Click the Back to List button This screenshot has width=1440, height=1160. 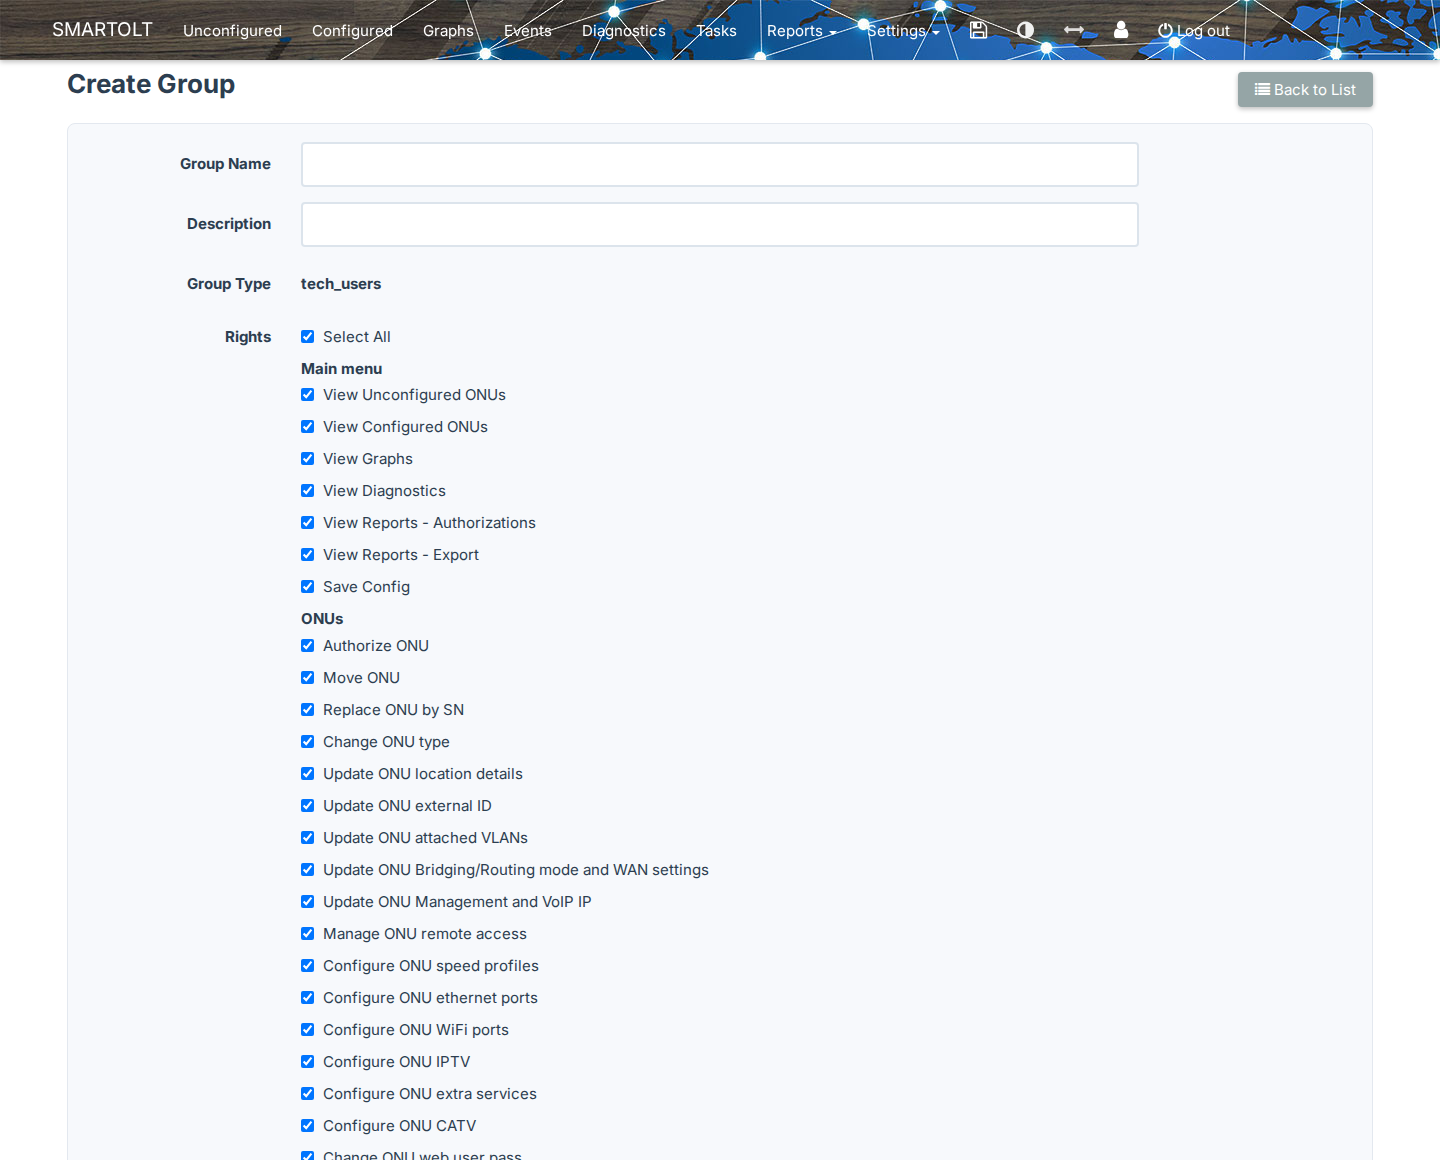tap(1305, 90)
